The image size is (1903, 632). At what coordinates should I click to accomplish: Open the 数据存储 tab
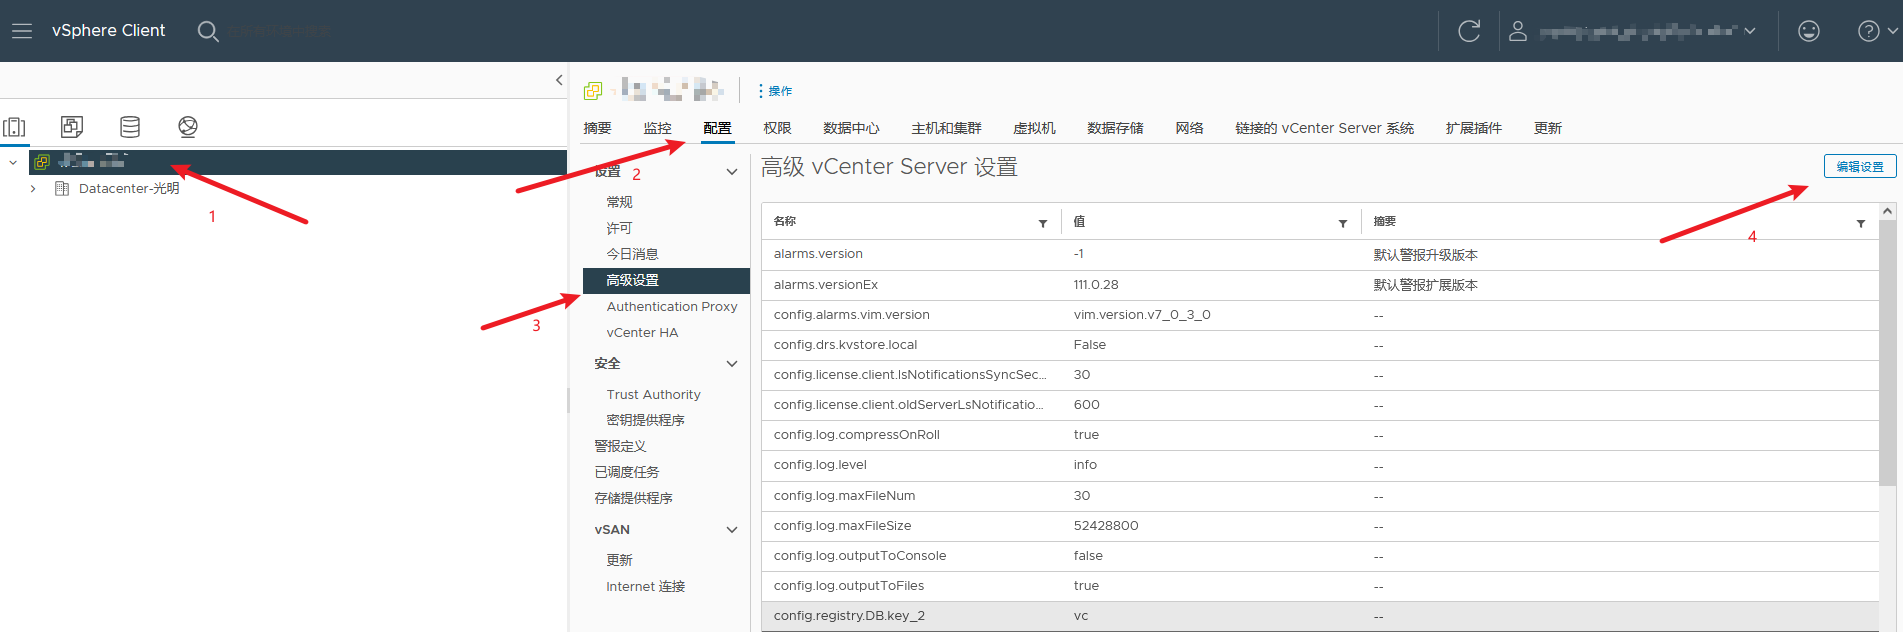[x=1115, y=128]
